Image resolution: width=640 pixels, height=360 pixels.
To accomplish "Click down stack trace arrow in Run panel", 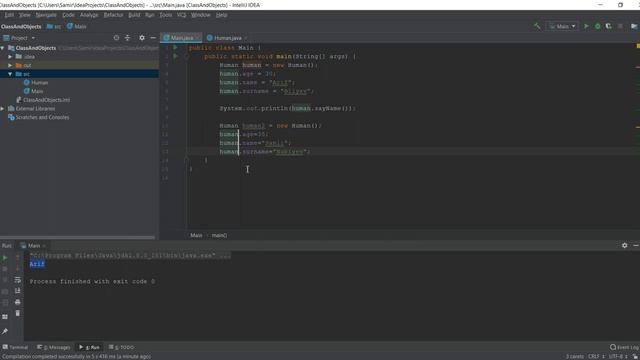I will (x=18, y=269).
